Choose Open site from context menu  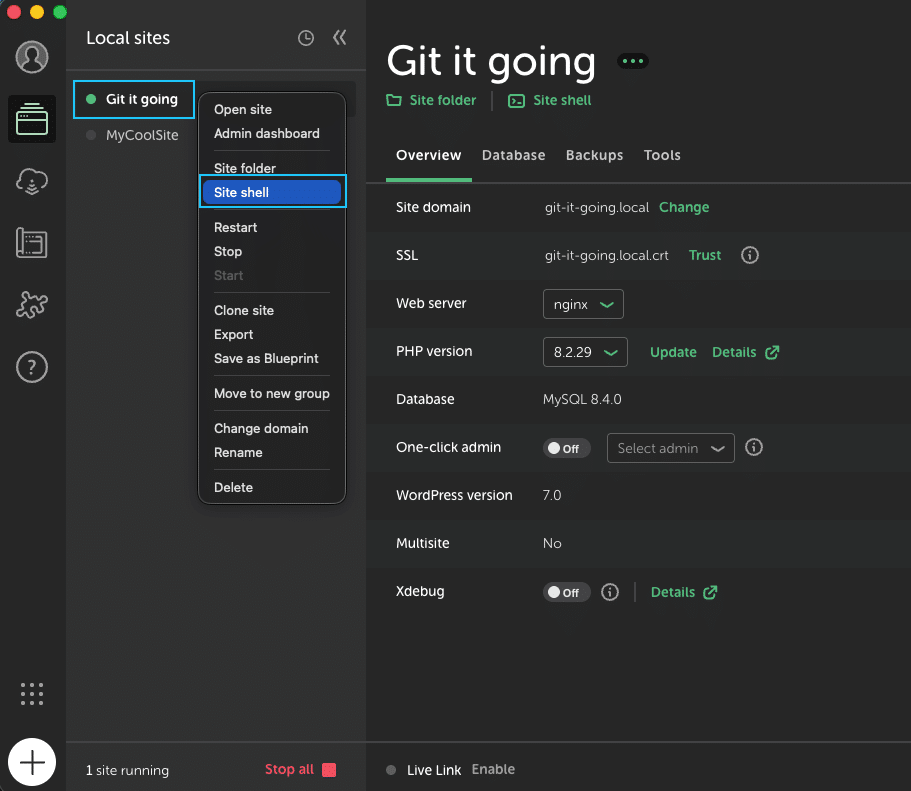(x=243, y=109)
